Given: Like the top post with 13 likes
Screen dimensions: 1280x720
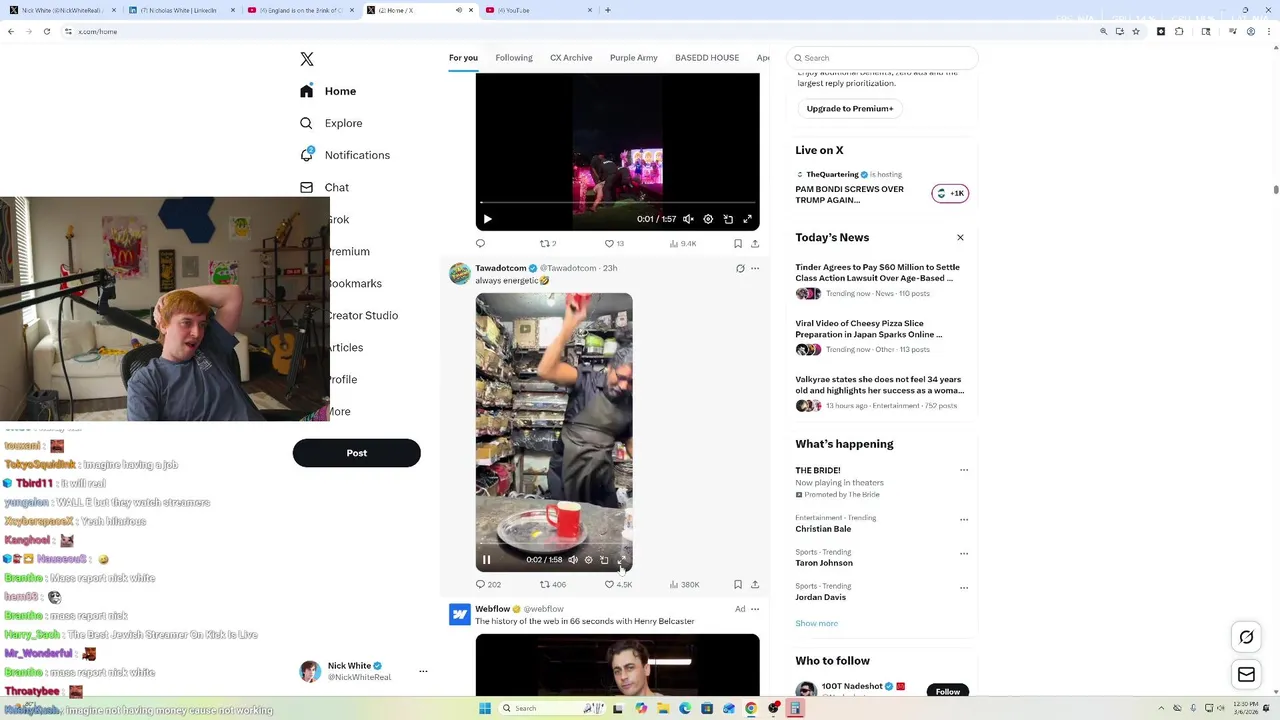Looking at the screenshot, I should point(614,243).
